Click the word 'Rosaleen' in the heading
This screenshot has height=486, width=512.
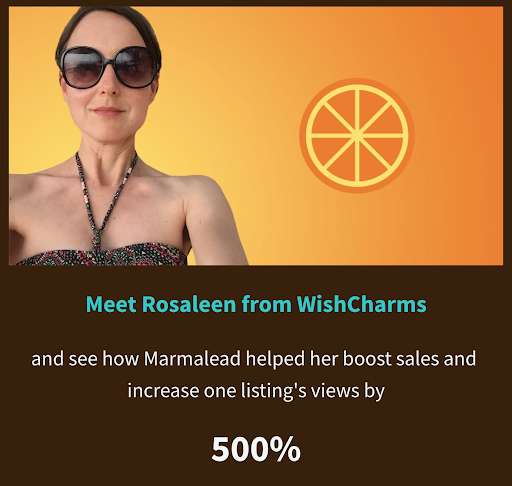click(x=189, y=304)
